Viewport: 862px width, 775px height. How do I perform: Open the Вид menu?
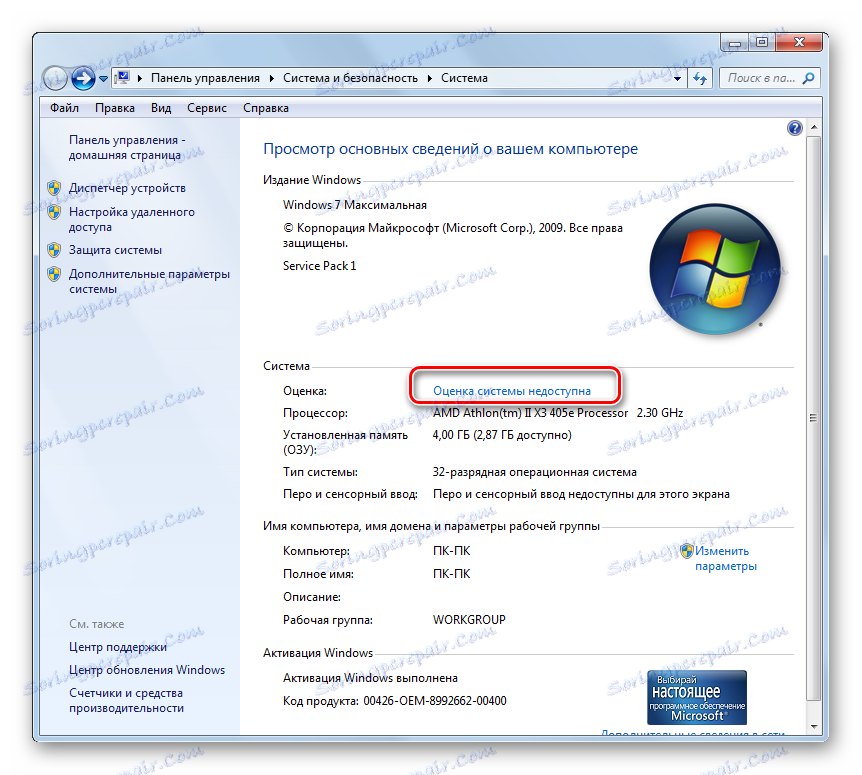click(161, 108)
